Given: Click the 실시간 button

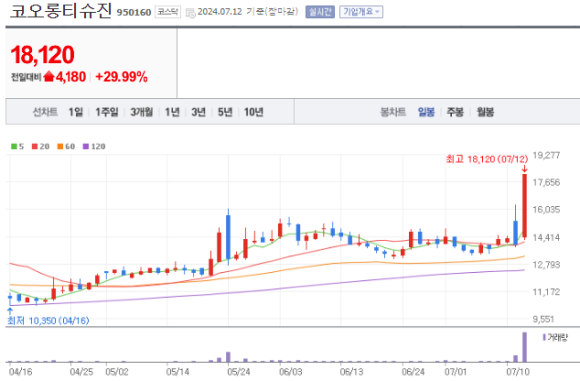Looking at the screenshot, I should tap(320, 12).
